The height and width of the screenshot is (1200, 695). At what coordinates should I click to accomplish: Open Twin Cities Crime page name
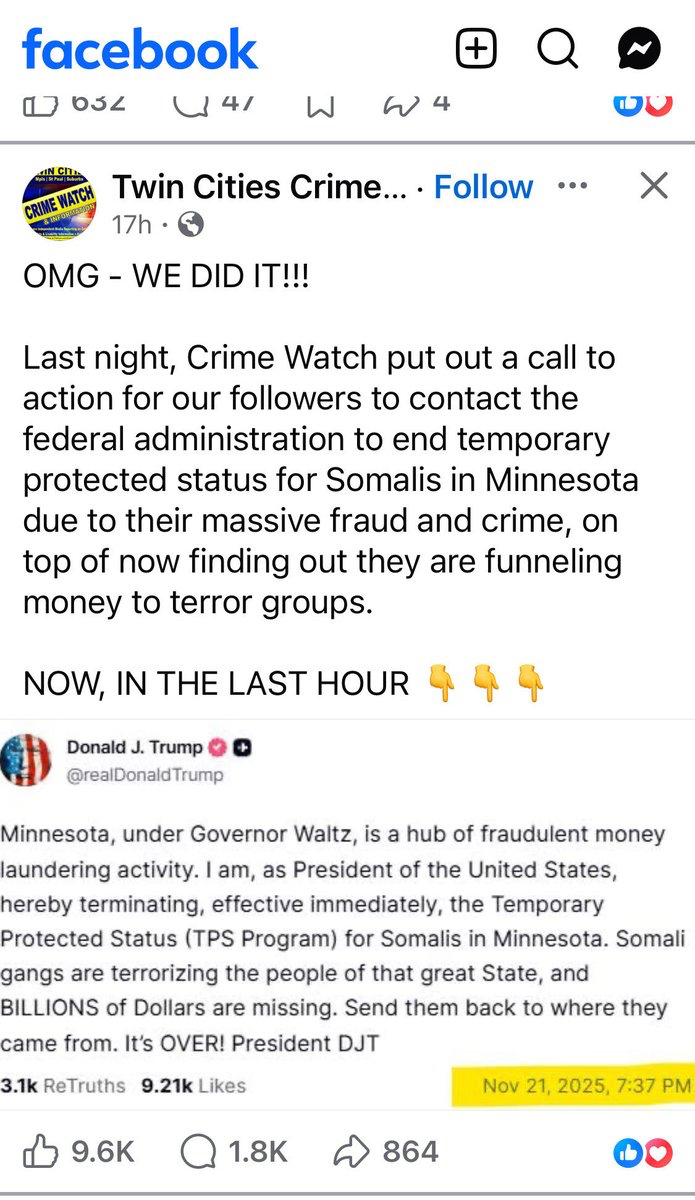tap(259, 187)
